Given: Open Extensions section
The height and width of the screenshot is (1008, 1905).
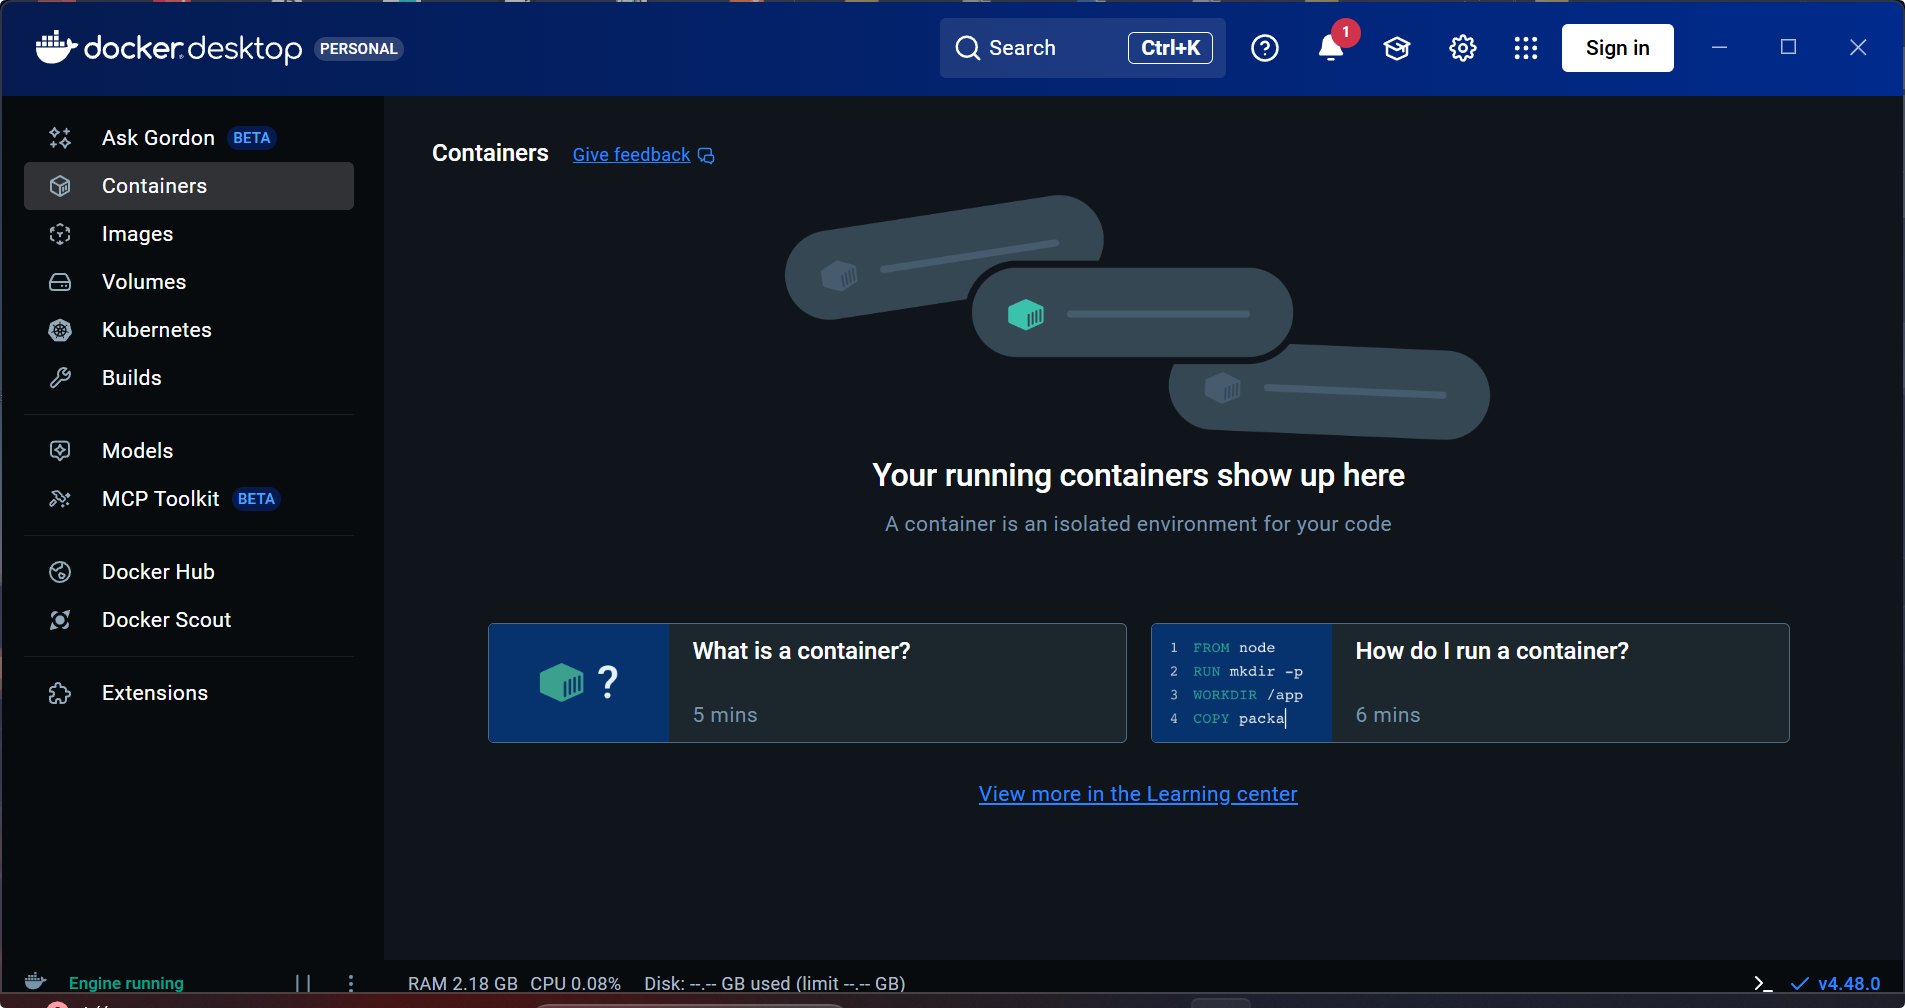Looking at the screenshot, I should tap(189, 693).
